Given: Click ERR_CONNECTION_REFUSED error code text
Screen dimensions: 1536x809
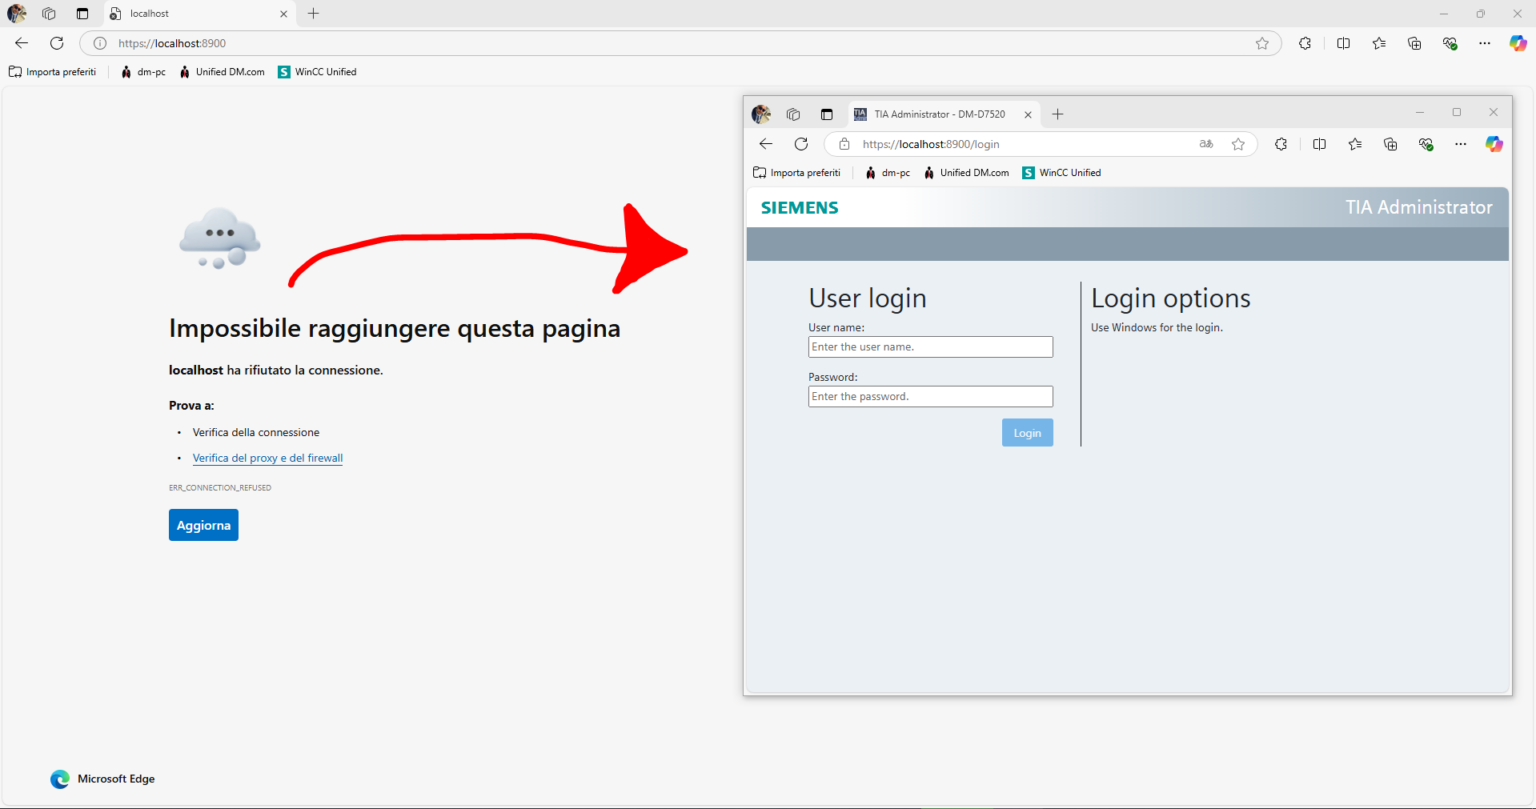Looking at the screenshot, I should click(x=220, y=488).
